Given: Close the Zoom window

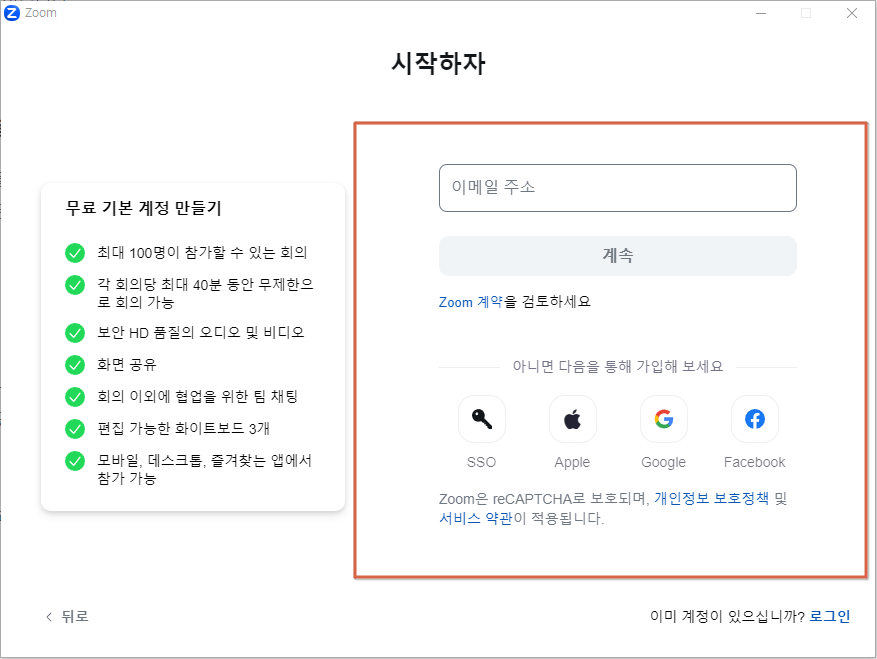Looking at the screenshot, I should (852, 13).
